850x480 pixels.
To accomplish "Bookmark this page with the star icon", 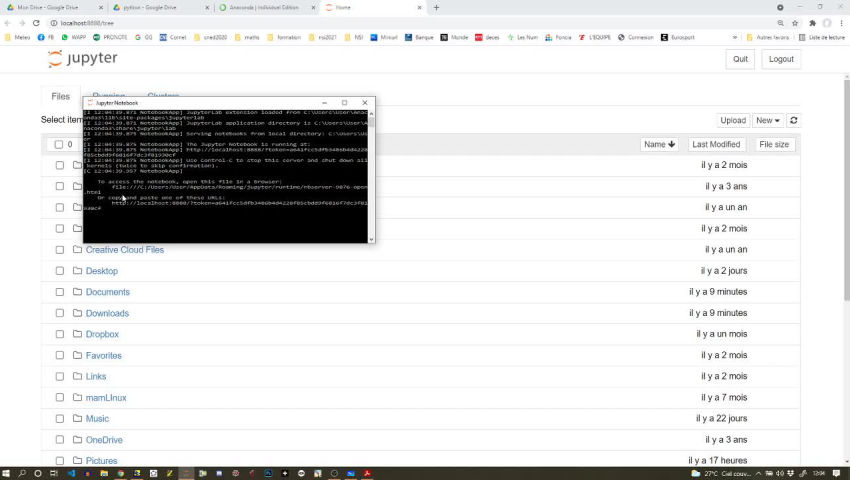I will coord(795,22).
